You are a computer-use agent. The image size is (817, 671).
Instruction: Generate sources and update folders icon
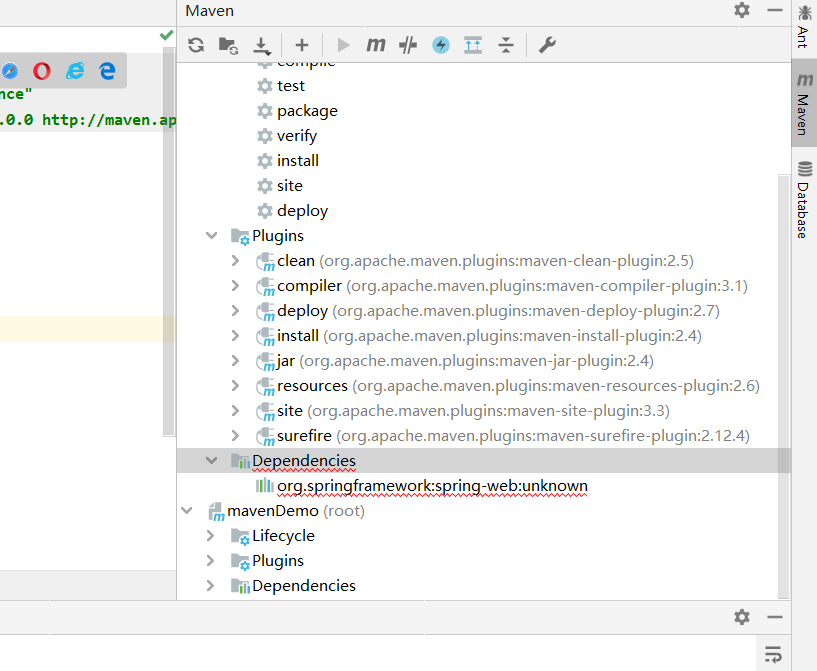[228, 45]
